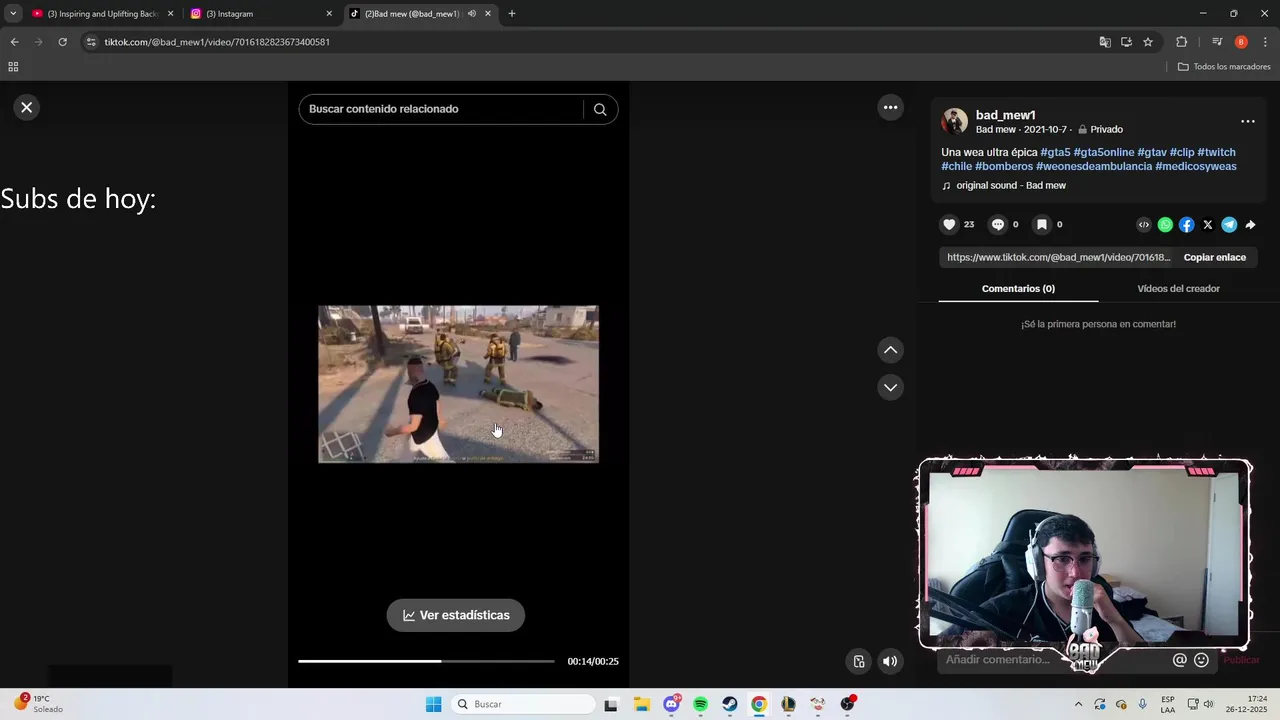
Task: Save the video with the bookmark icon
Action: (1041, 225)
